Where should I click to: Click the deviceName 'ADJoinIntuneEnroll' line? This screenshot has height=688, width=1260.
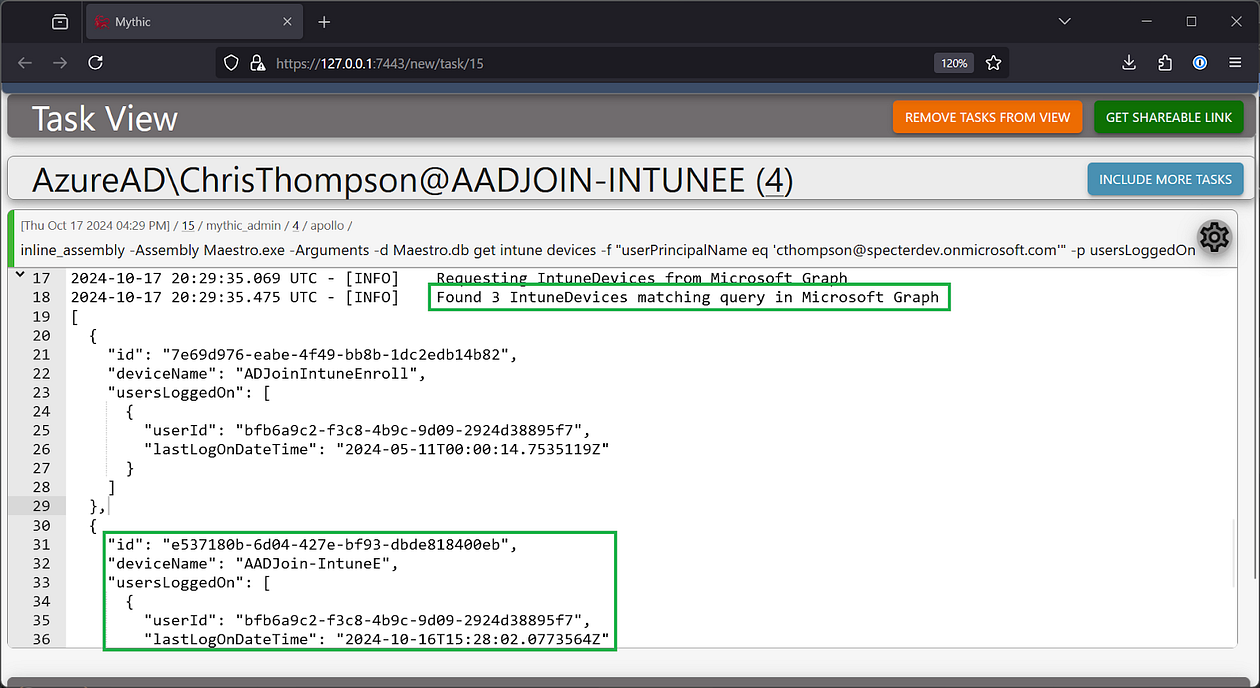[268, 373]
